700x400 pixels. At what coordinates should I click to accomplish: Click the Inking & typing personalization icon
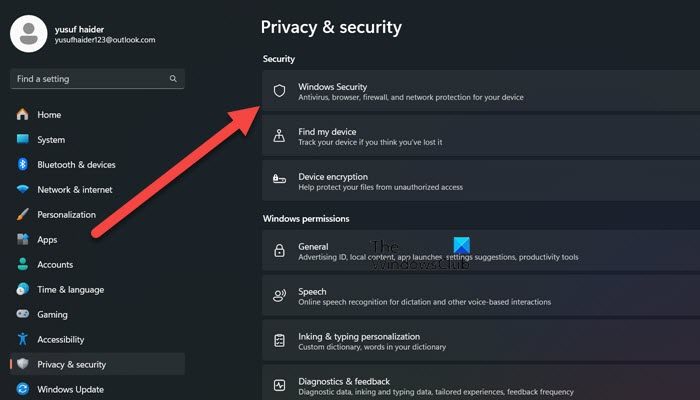point(279,341)
